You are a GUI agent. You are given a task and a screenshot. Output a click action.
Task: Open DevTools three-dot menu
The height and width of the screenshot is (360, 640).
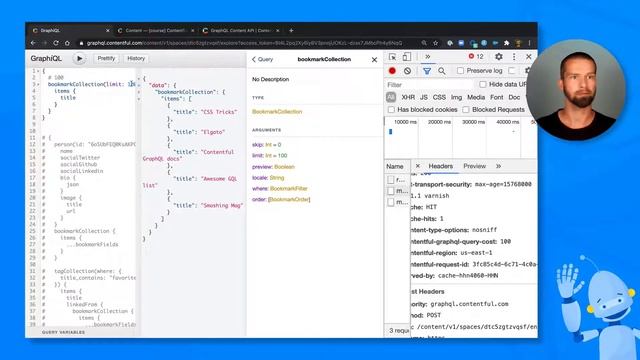click(x=514, y=57)
